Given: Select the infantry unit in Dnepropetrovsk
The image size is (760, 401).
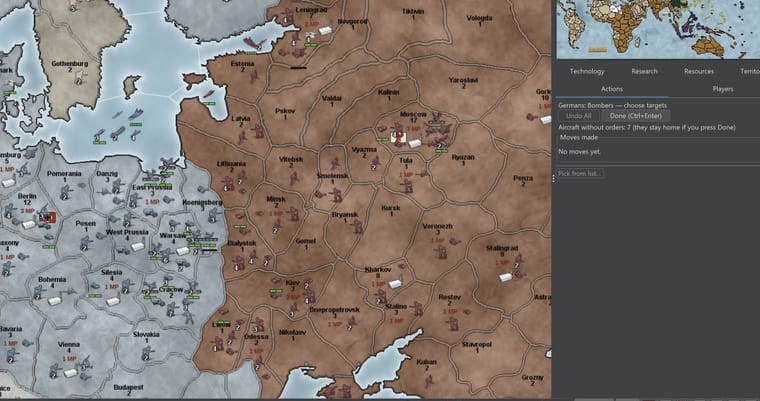Looking at the screenshot, I should pyautogui.click(x=351, y=323).
